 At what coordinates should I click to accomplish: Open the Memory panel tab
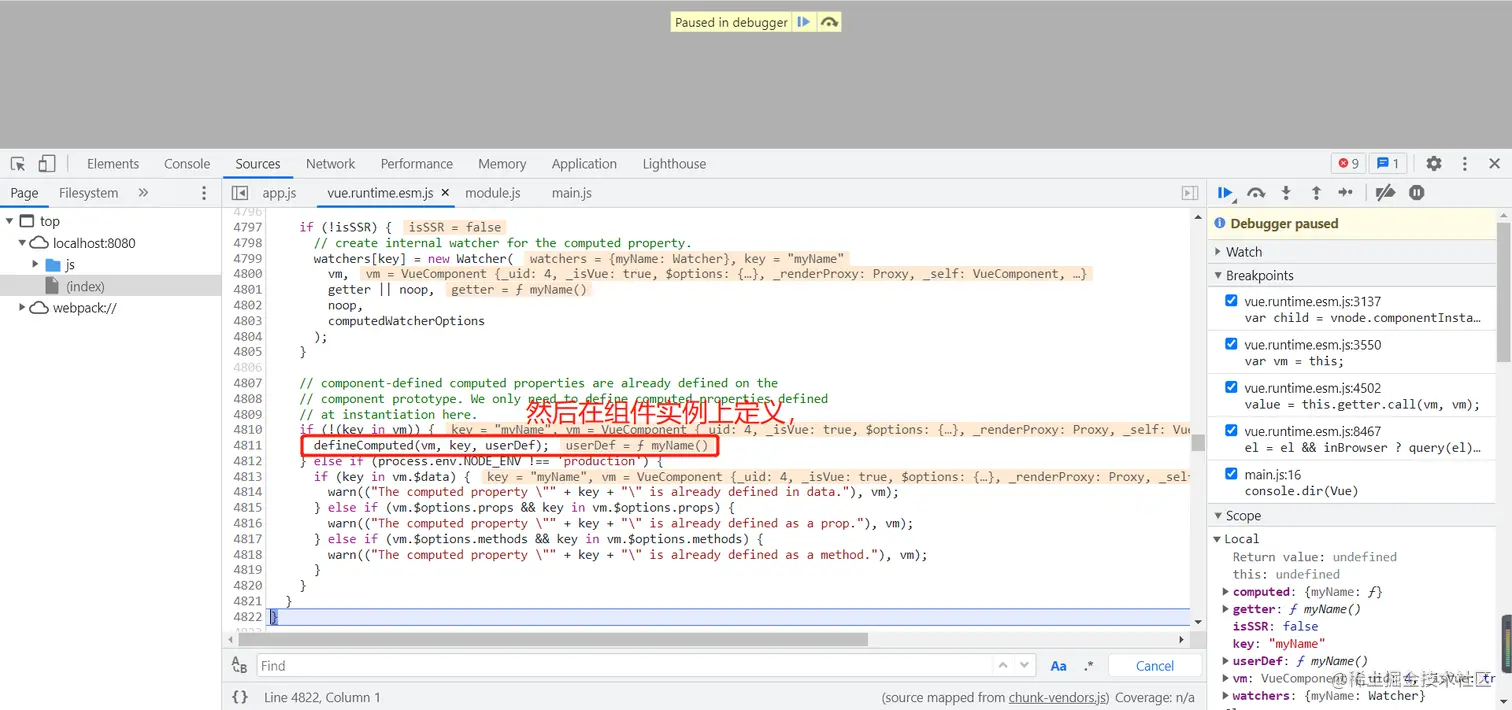502,164
